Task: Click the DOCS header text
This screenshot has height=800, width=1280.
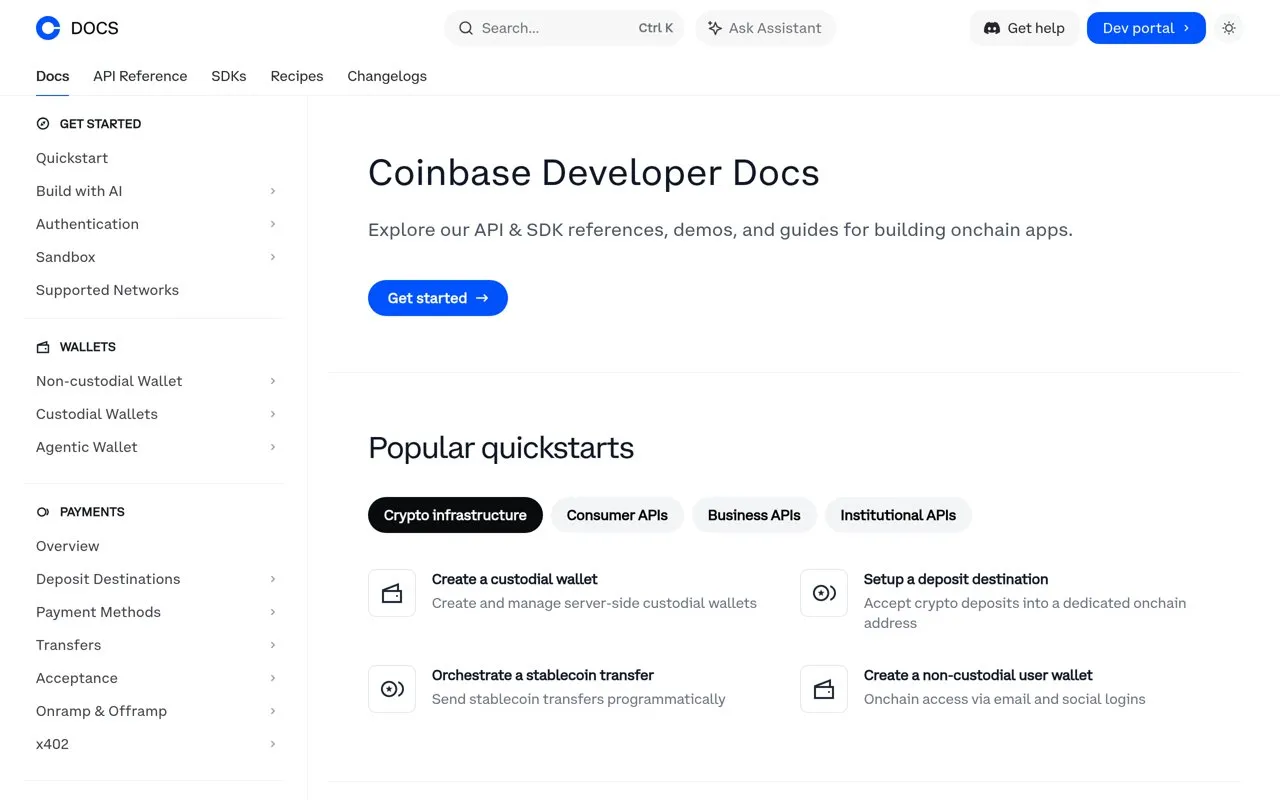Action: [95, 28]
